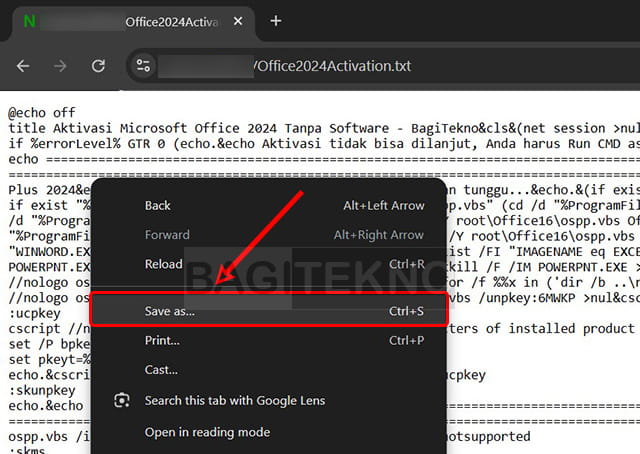
Task: Click the green N favicon on the tab
Action: pyautogui.click(x=28, y=21)
